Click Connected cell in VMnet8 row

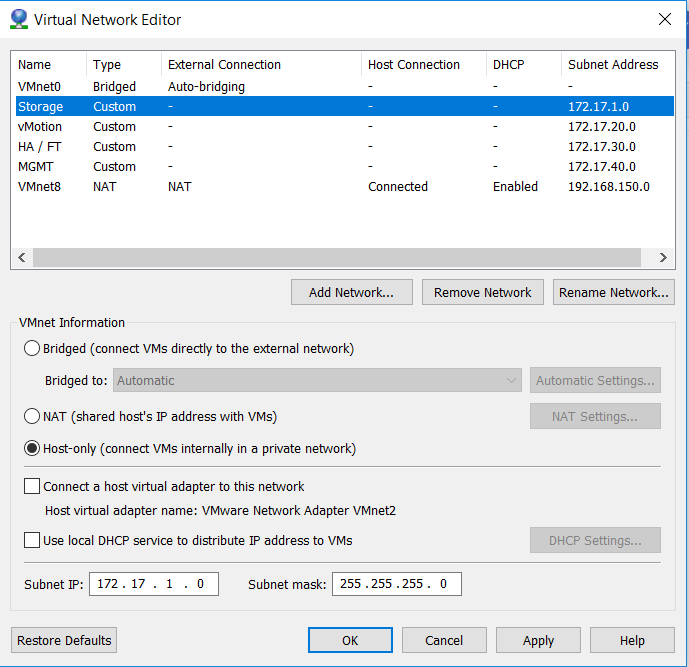click(398, 186)
